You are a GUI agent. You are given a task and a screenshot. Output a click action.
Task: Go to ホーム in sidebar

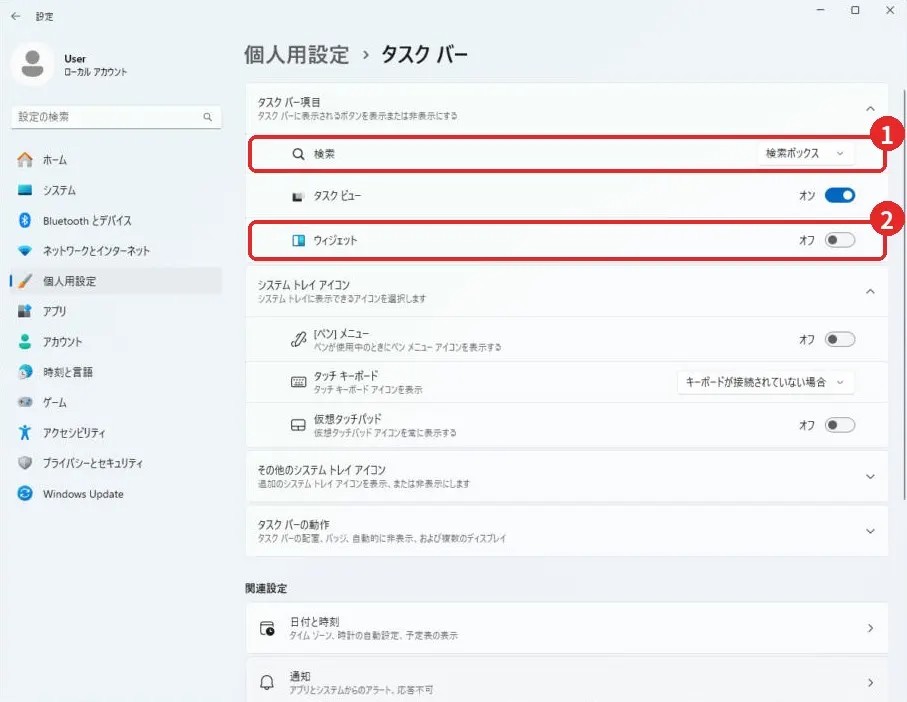pyautogui.click(x=116, y=160)
